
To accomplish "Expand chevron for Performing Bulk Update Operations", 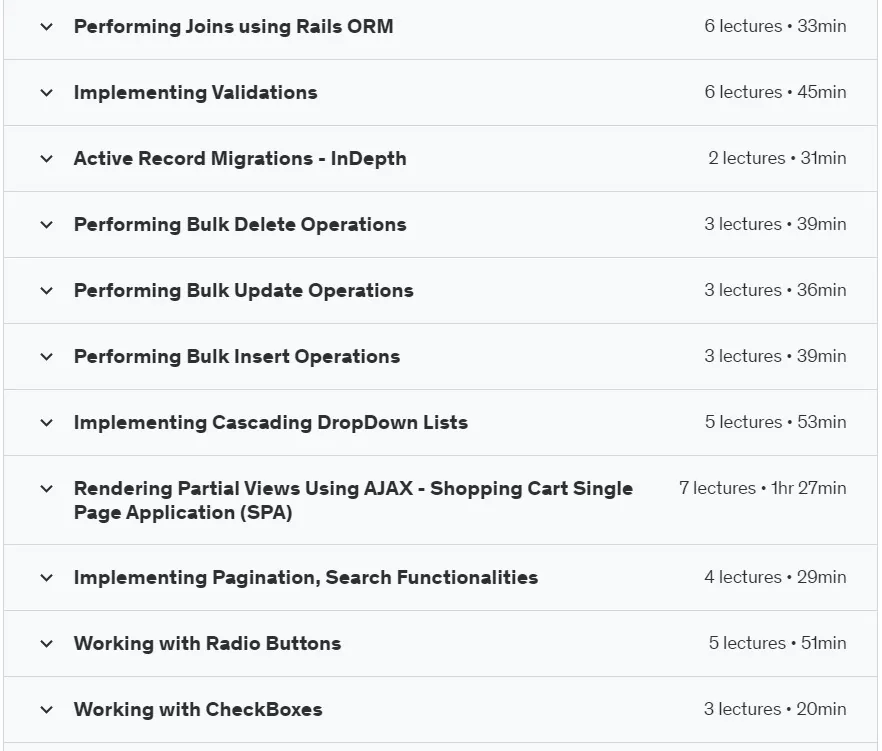I will (47, 291).
